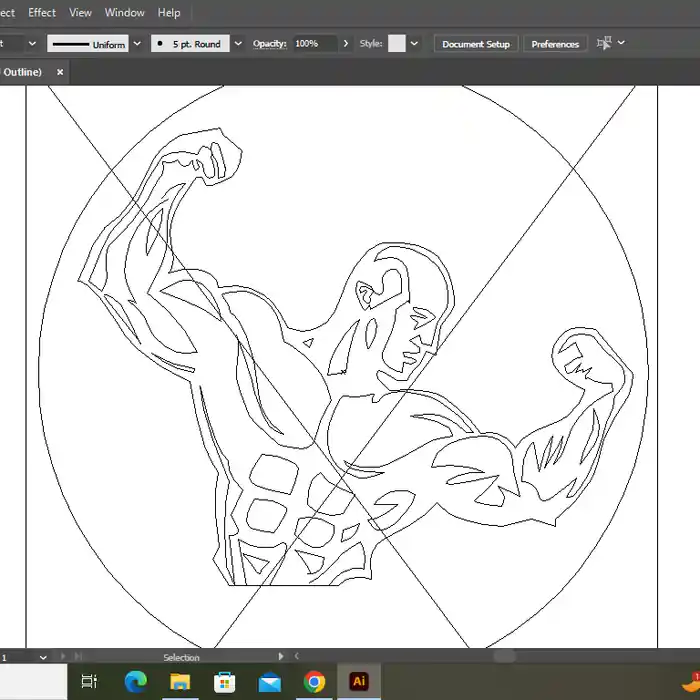Click the Selection status bar text
700x700 pixels.
pos(181,658)
